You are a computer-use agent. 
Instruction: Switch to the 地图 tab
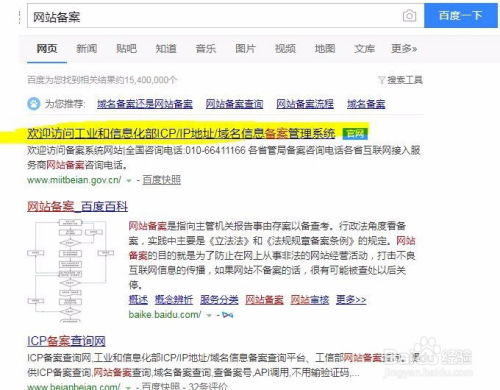[325, 49]
